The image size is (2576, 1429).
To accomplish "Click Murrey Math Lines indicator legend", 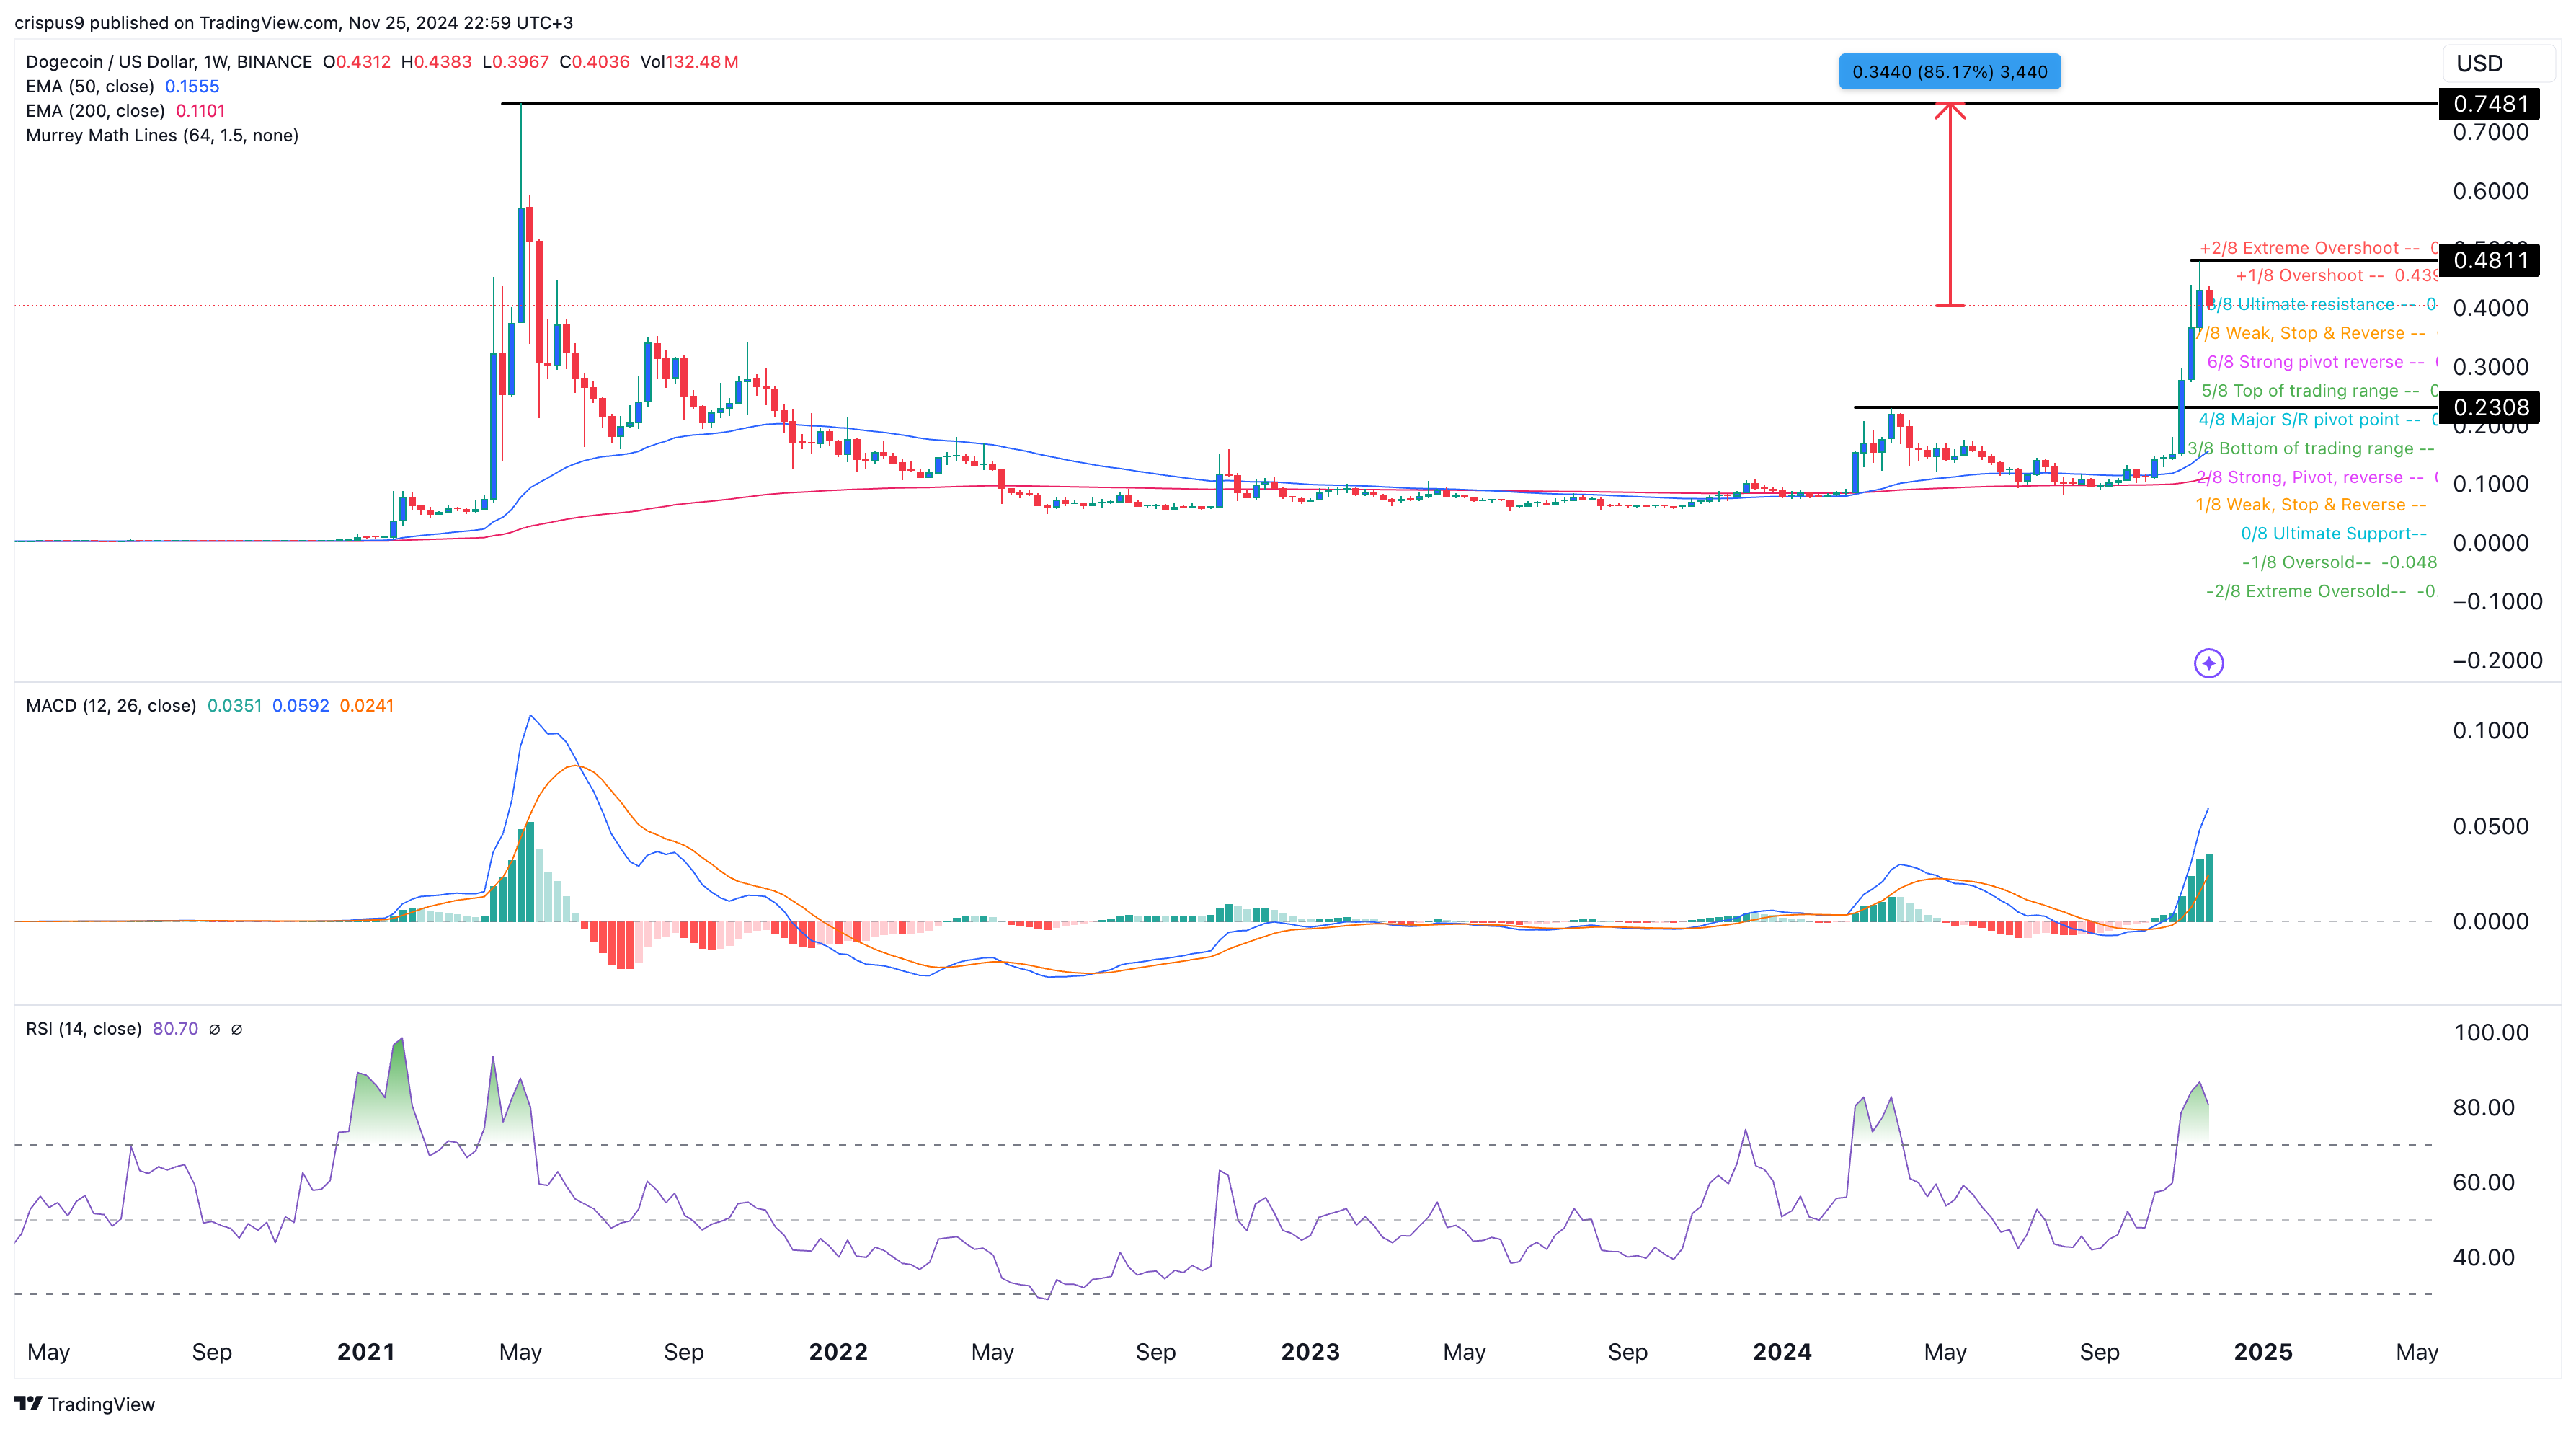I will click(162, 136).
